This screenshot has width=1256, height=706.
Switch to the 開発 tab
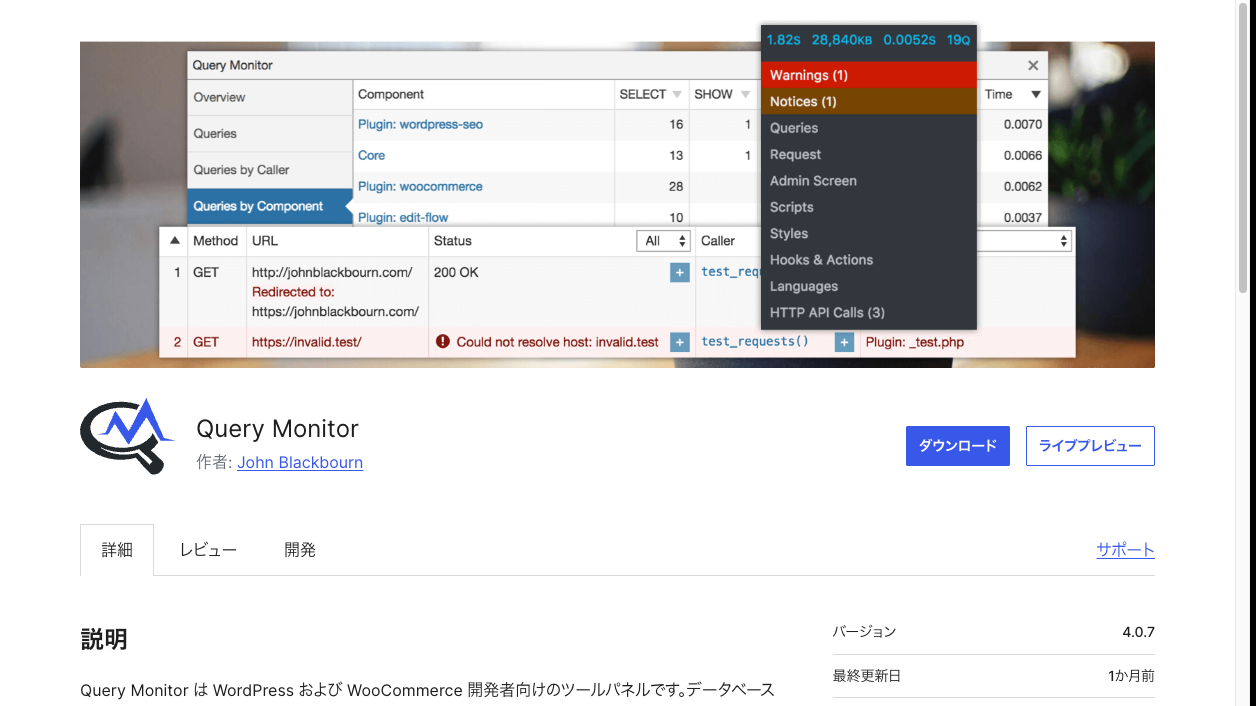click(300, 550)
